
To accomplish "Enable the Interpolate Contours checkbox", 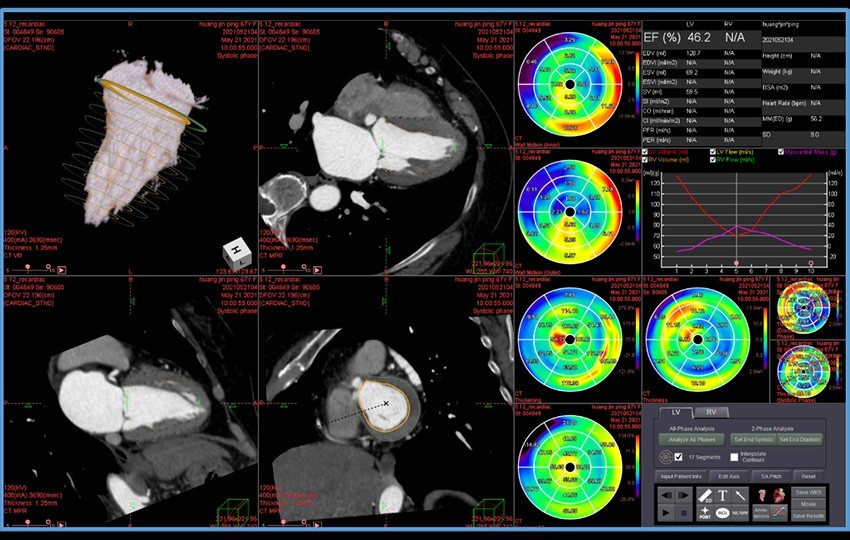I will (x=734, y=457).
